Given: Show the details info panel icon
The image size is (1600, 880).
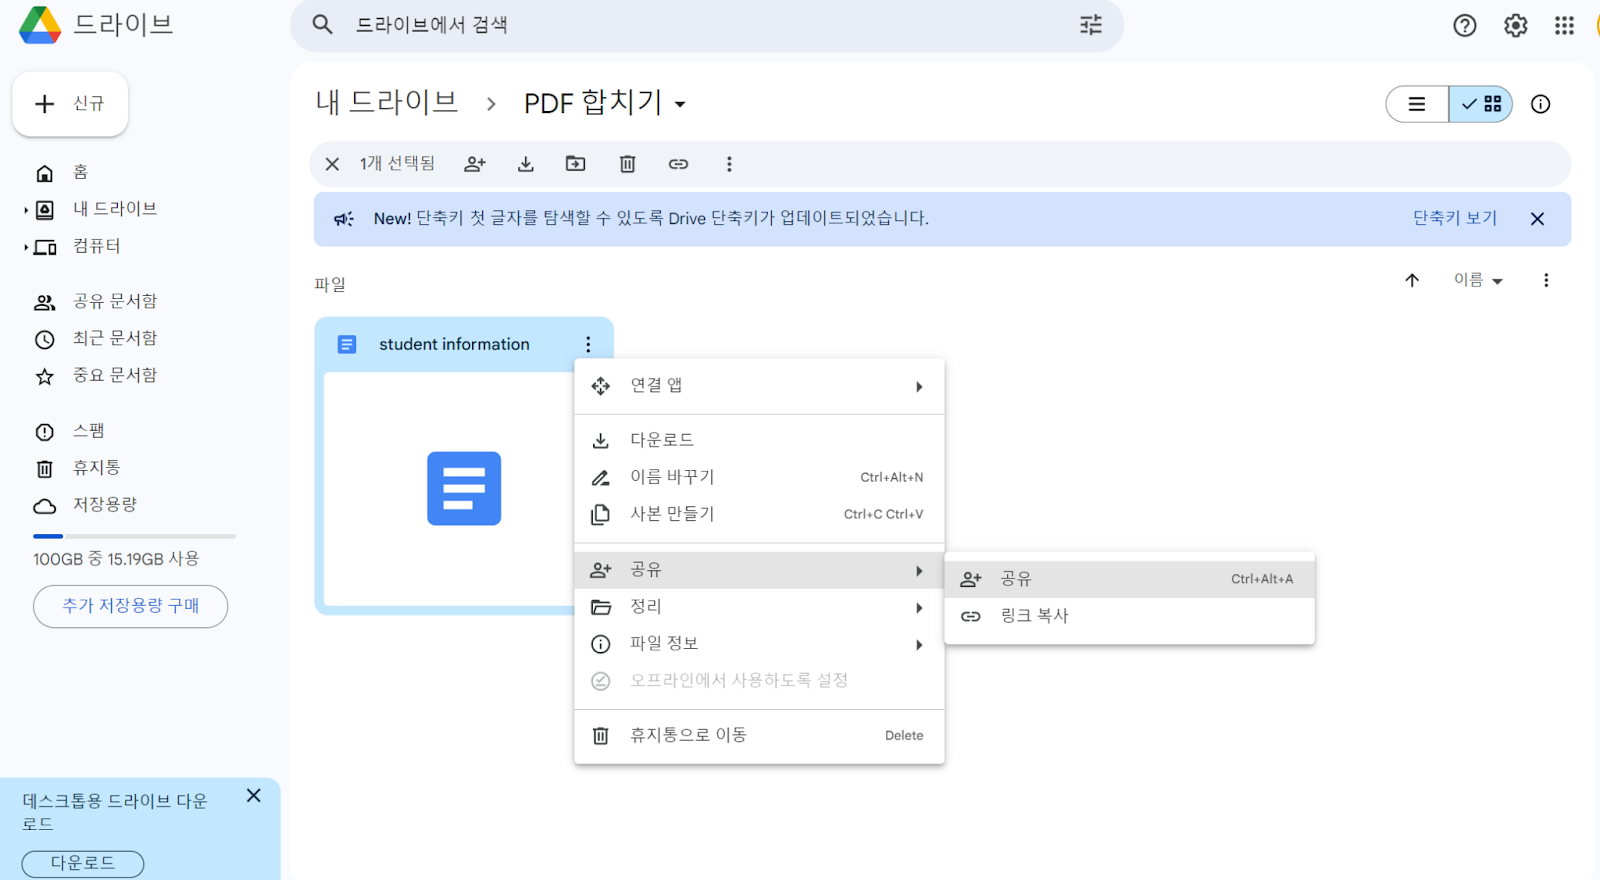Looking at the screenshot, I should point(1540,104).
